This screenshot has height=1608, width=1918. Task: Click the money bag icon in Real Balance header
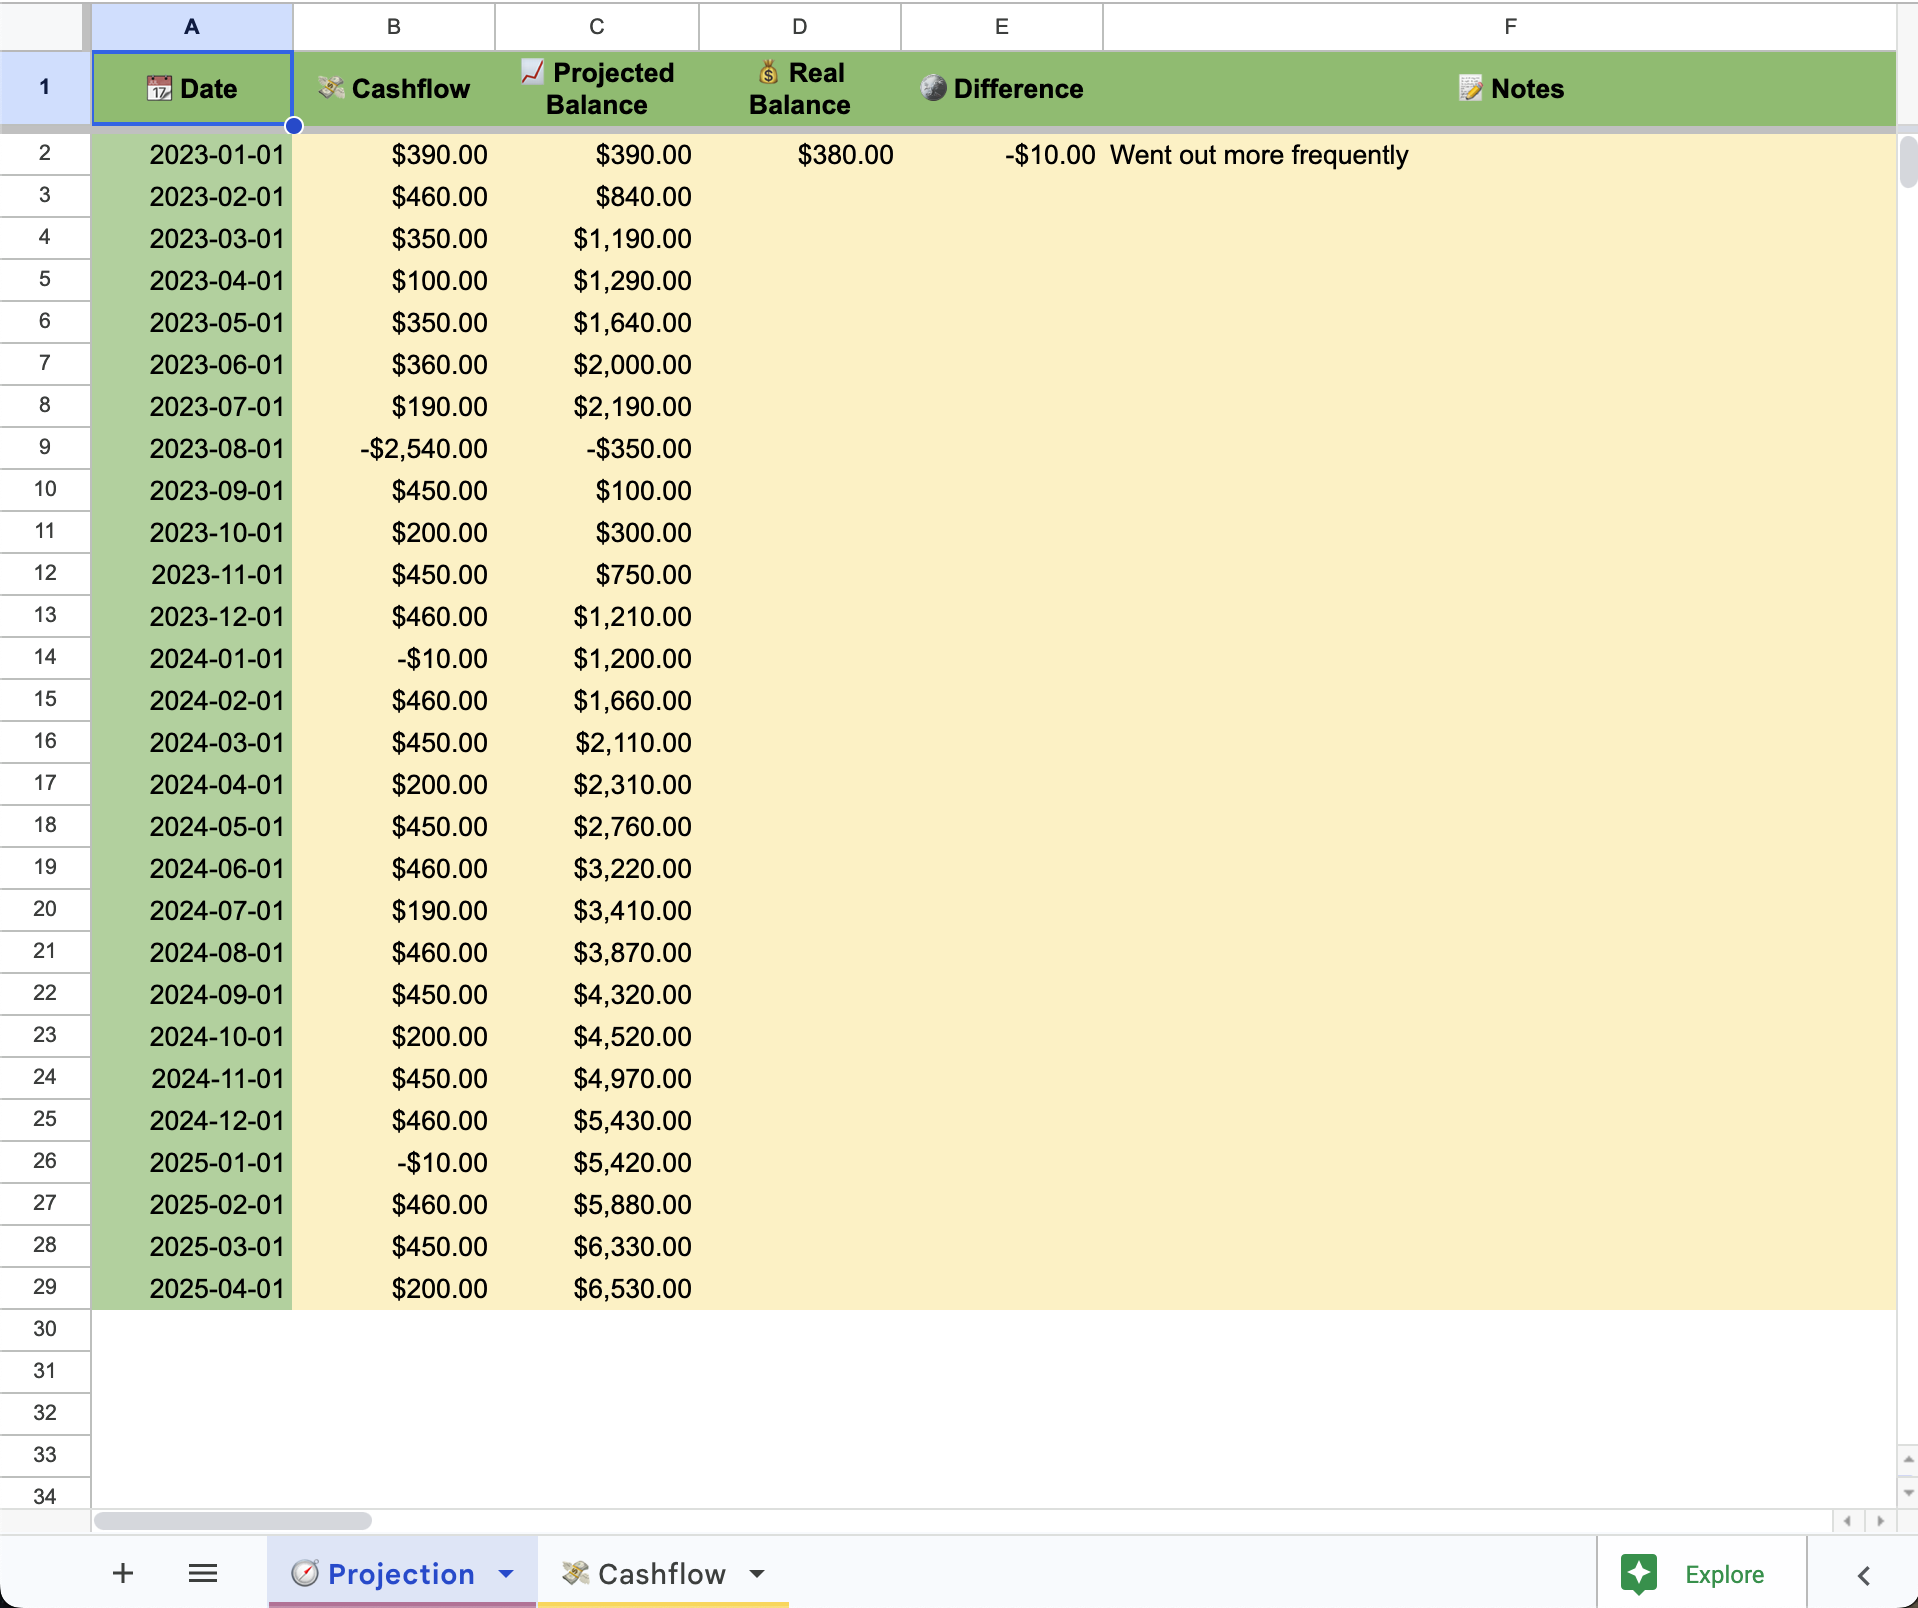pyautogui.click(x=768, y=72)
